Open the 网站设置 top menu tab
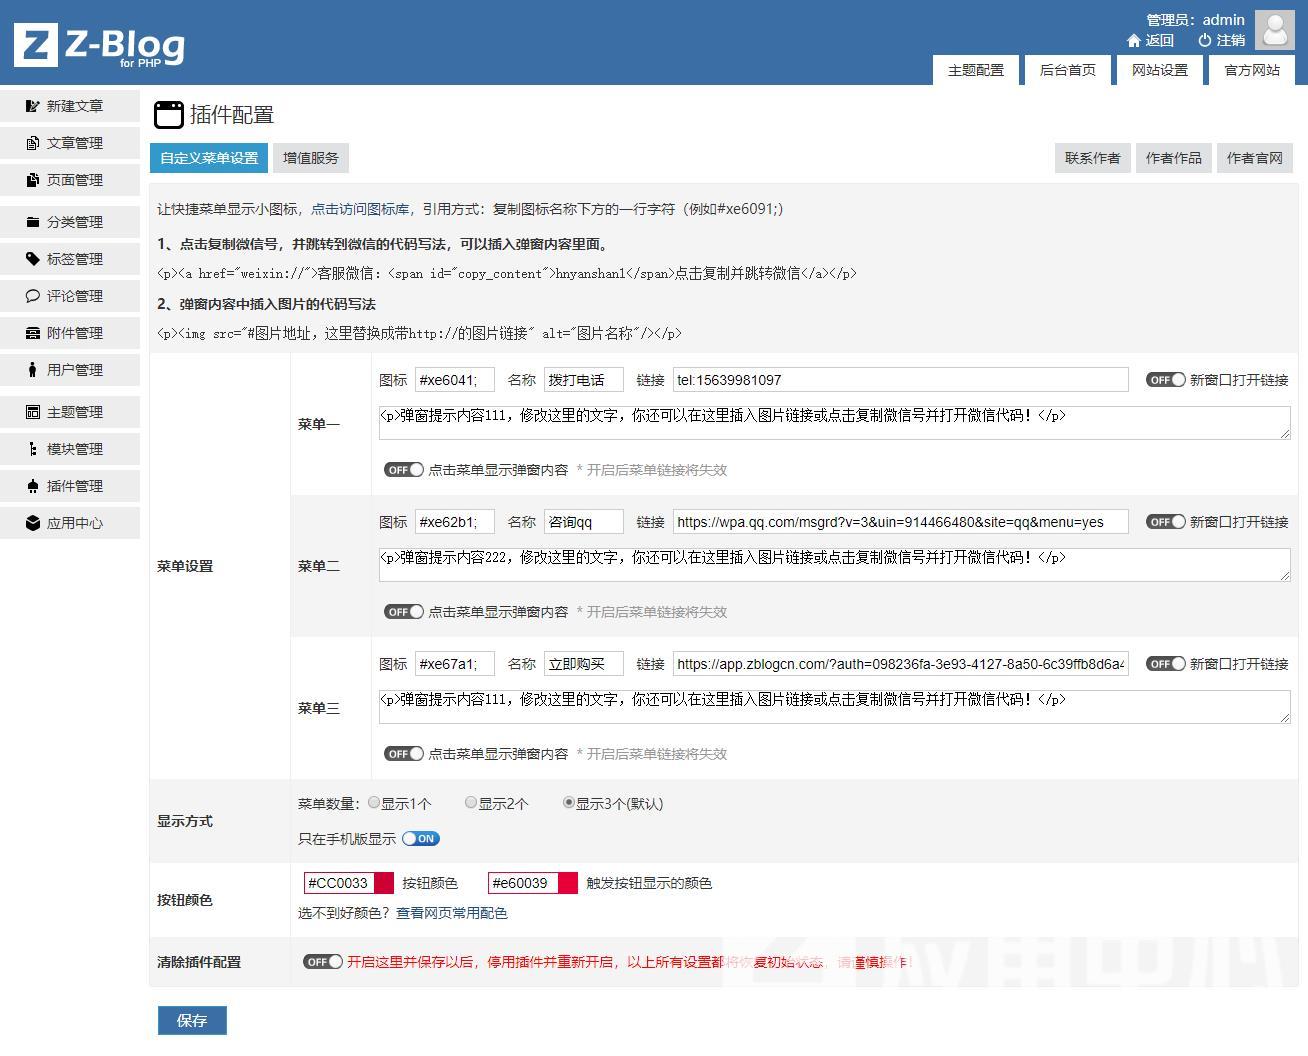Viewport: 1308px width, 1056px height. 1159,70
